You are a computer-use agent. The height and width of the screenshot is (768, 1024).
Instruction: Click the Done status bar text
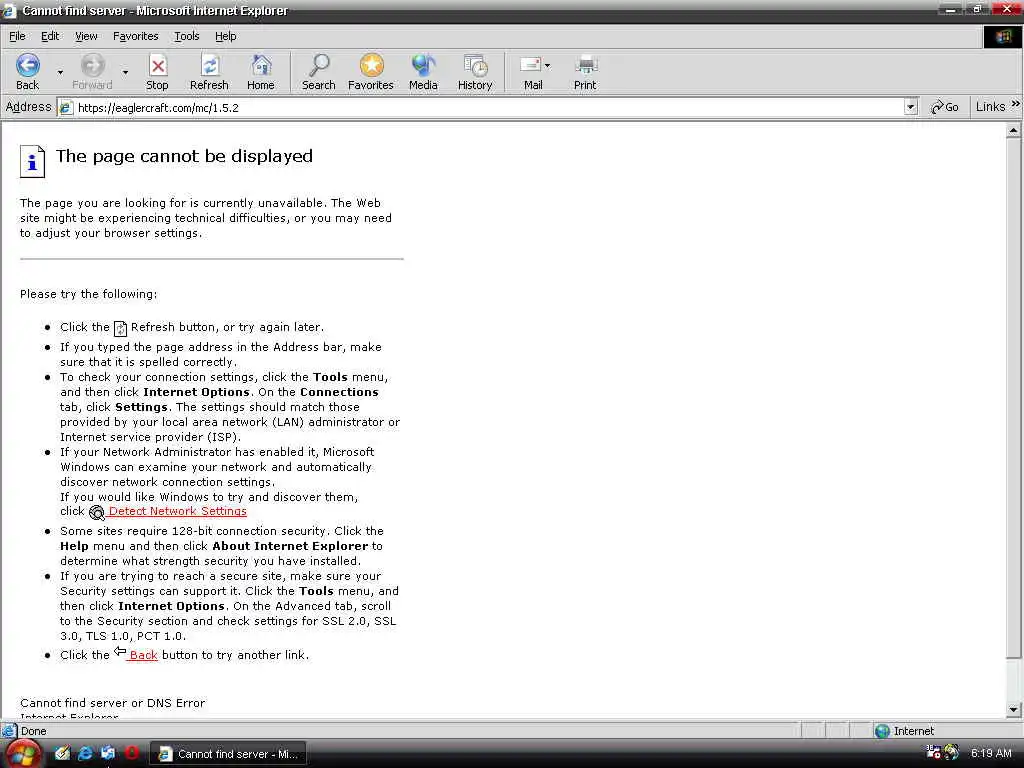pos(33,731)
